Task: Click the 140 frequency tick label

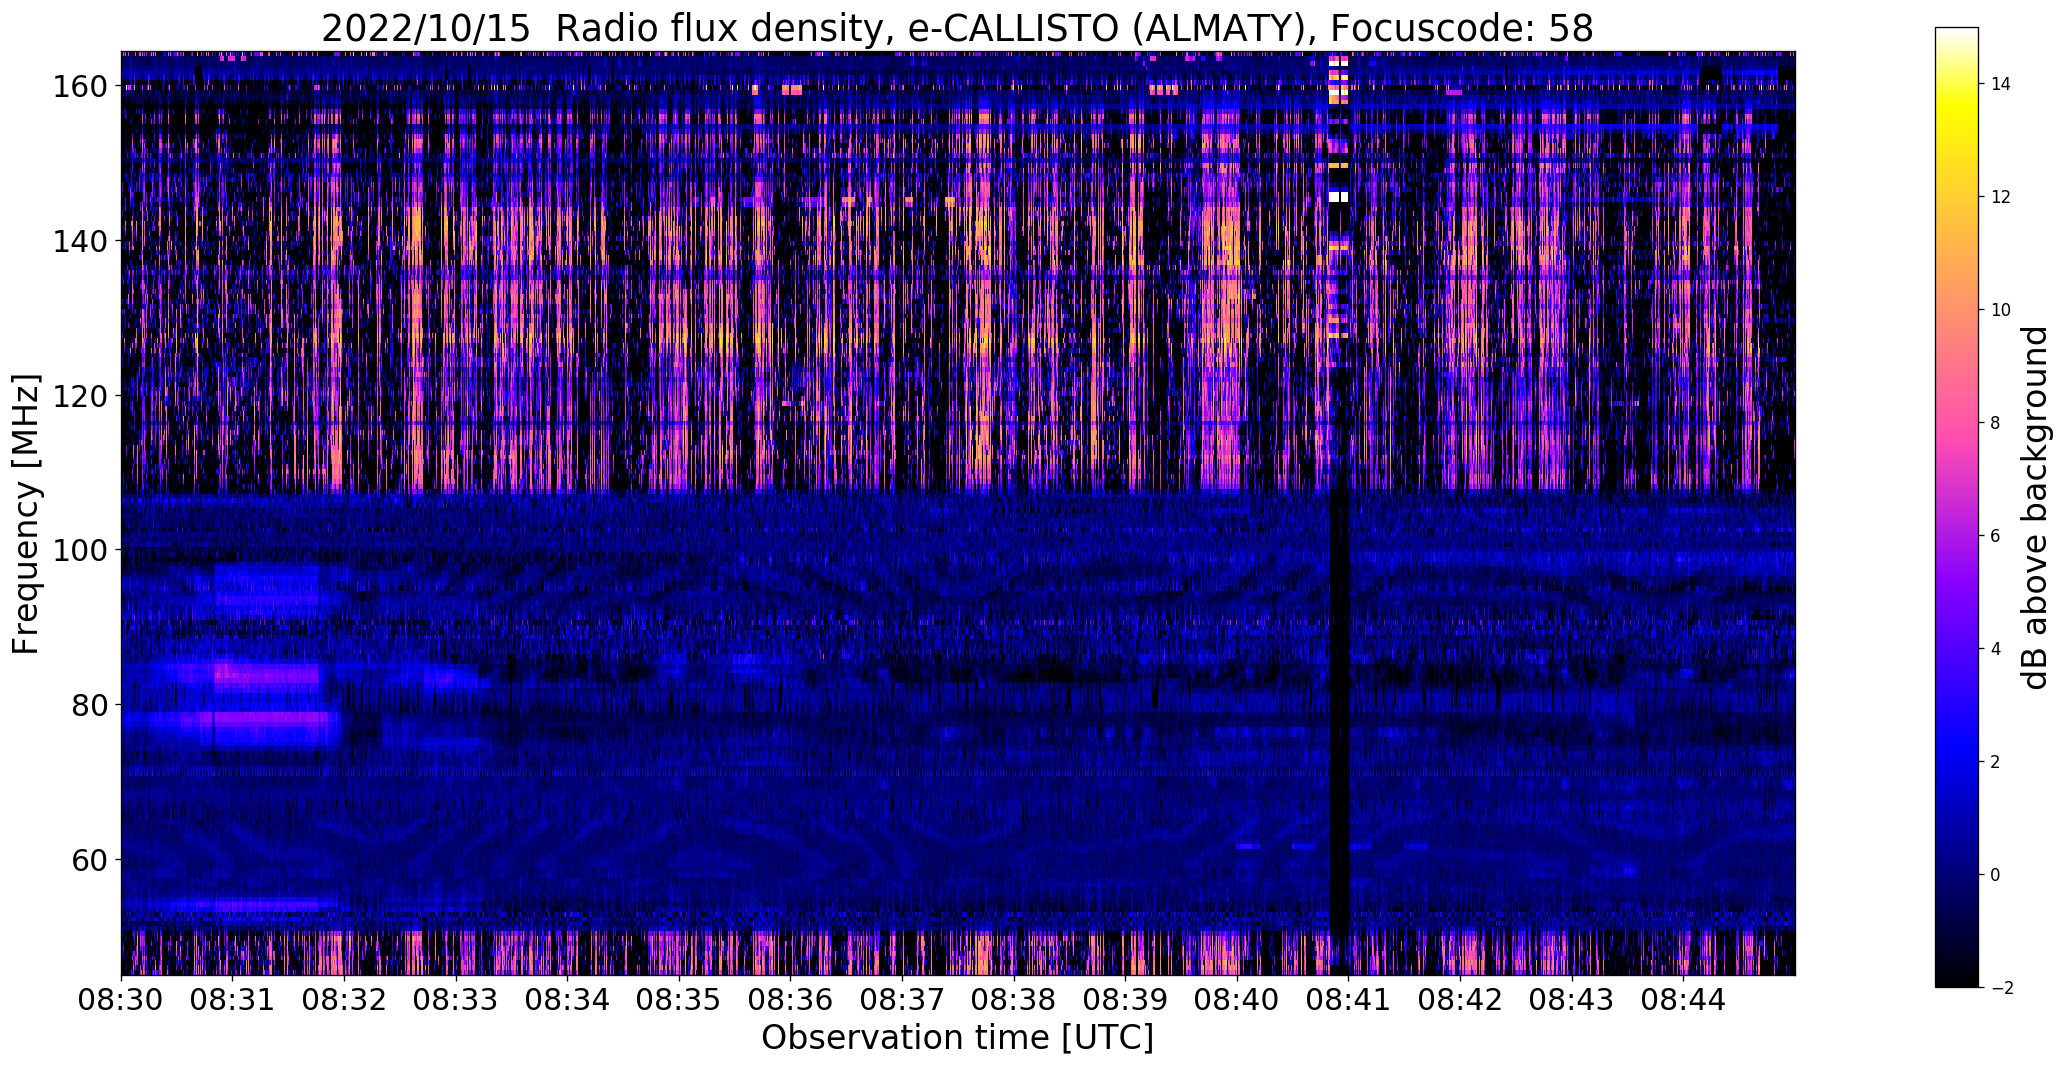Action: coord(79,241)
